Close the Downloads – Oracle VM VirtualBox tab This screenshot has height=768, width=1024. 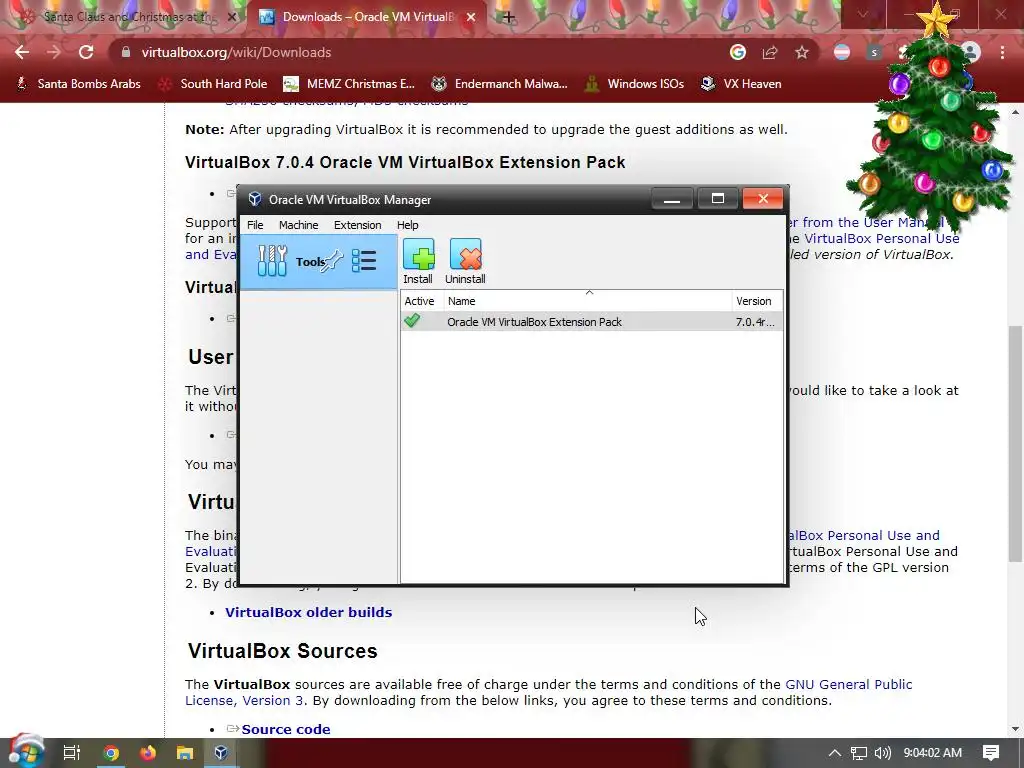[x=471, y=17]
